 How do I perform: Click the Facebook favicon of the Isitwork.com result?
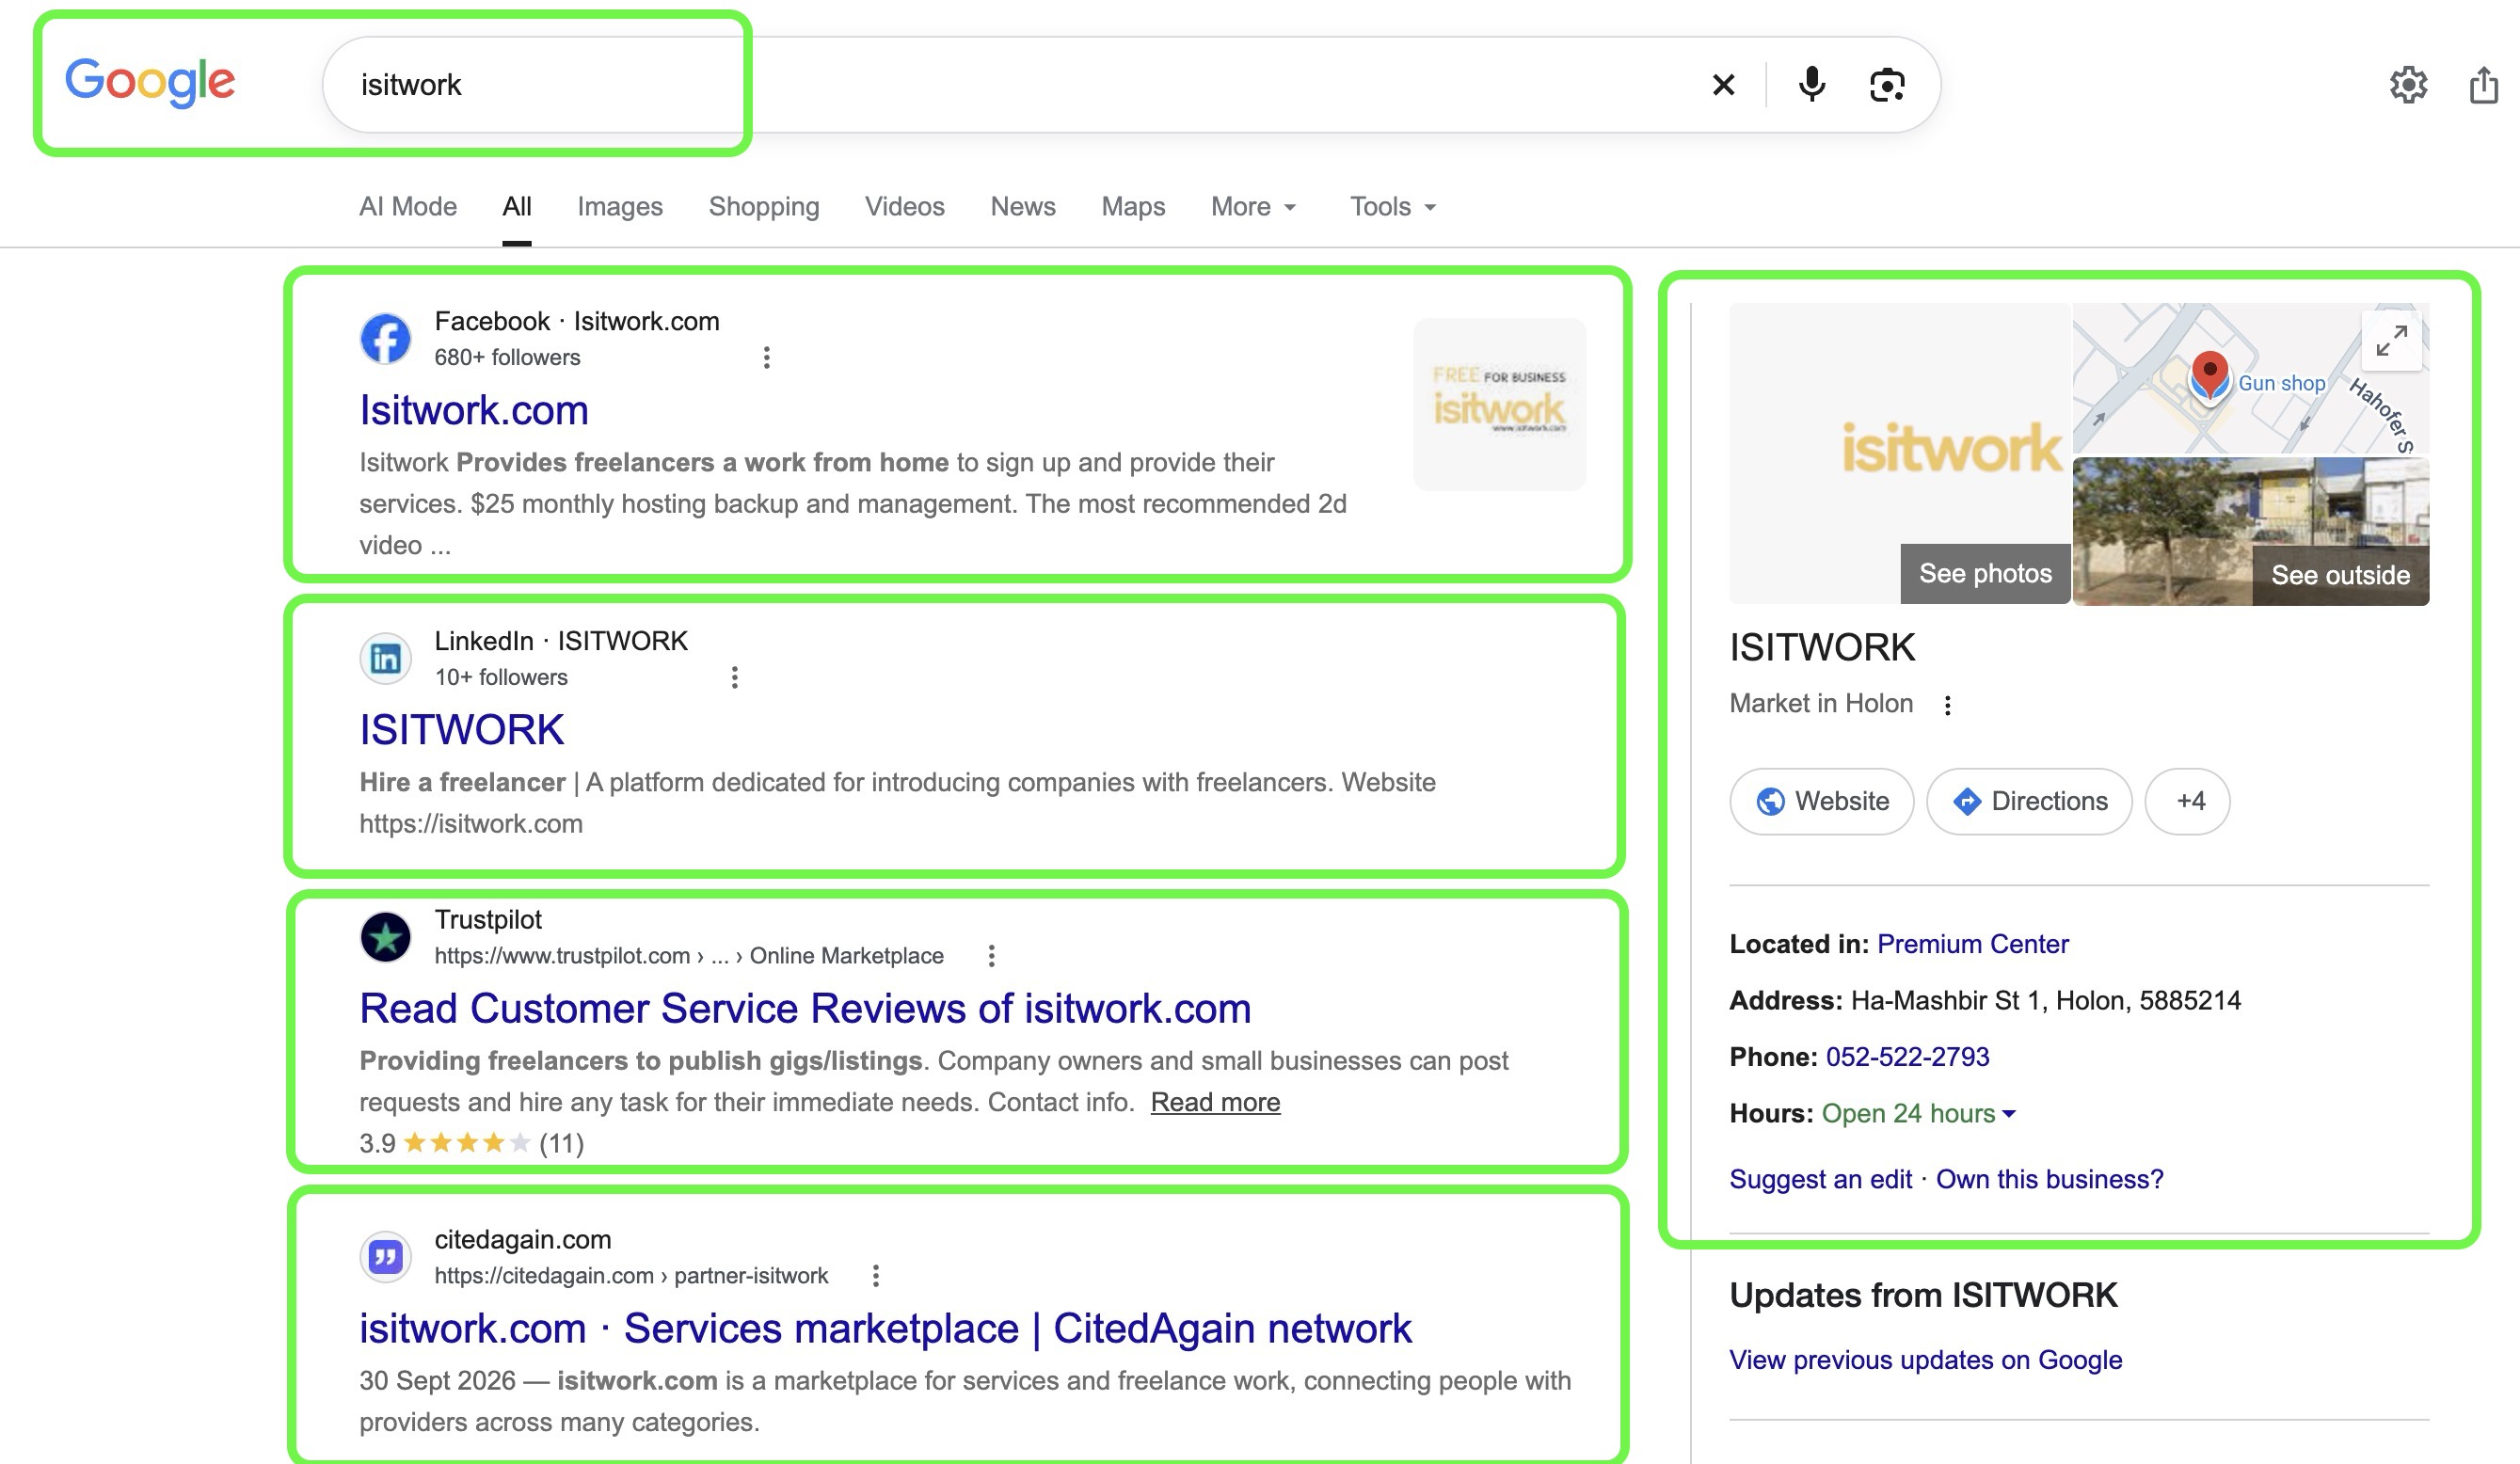385,339
